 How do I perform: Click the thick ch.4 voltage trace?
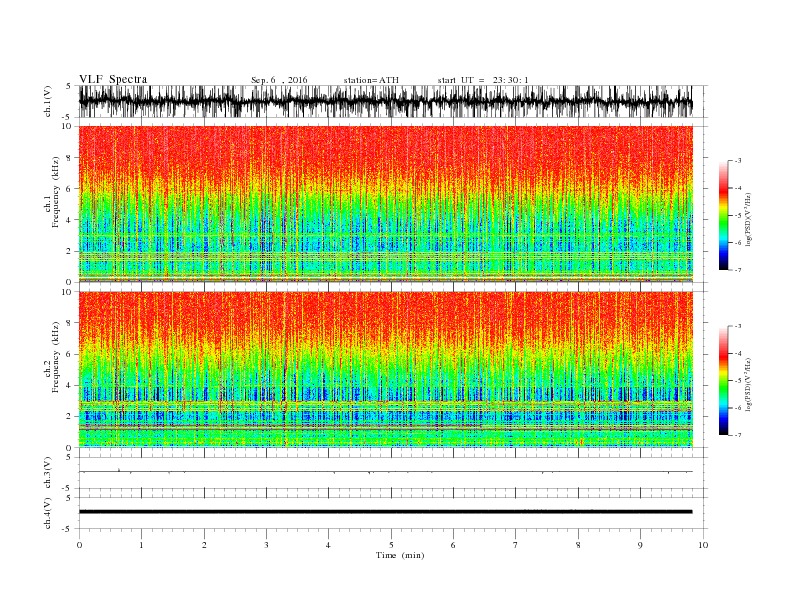(385, 512)
